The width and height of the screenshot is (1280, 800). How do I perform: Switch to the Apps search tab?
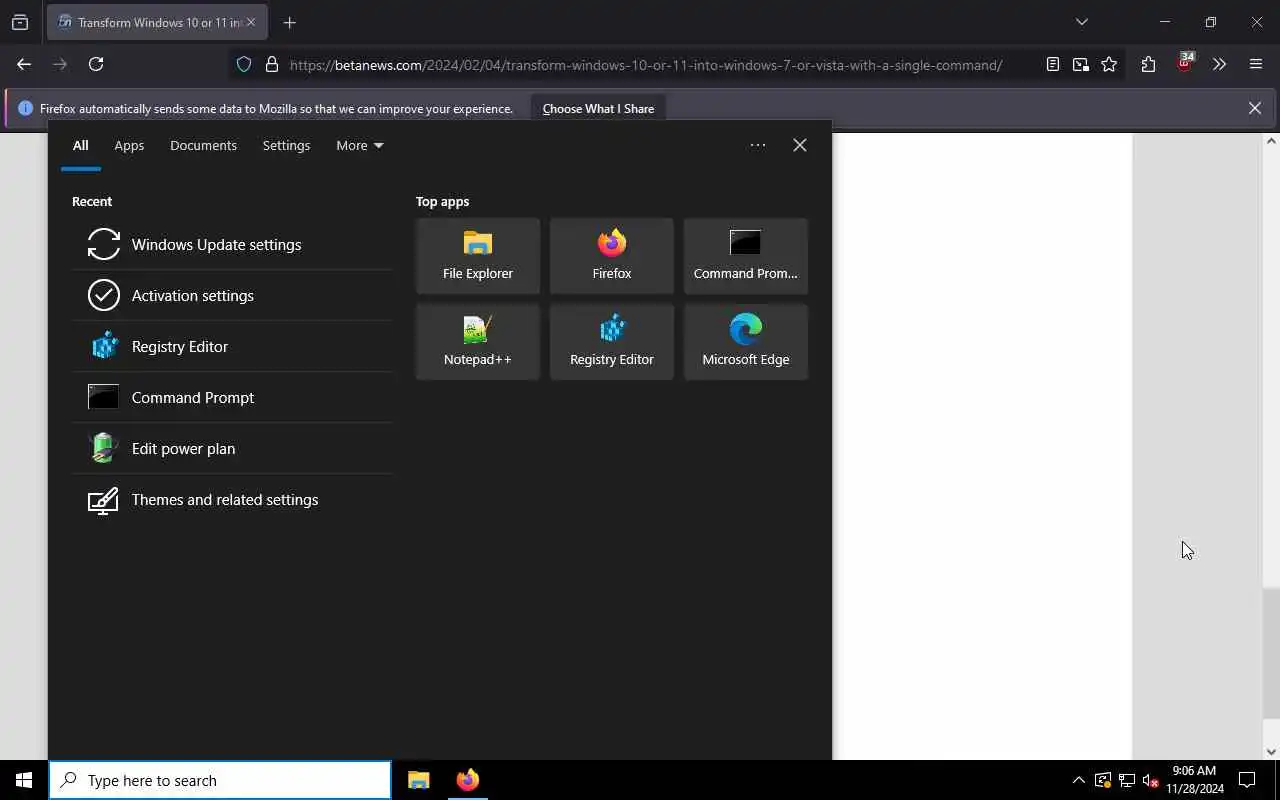click(129, 145)
